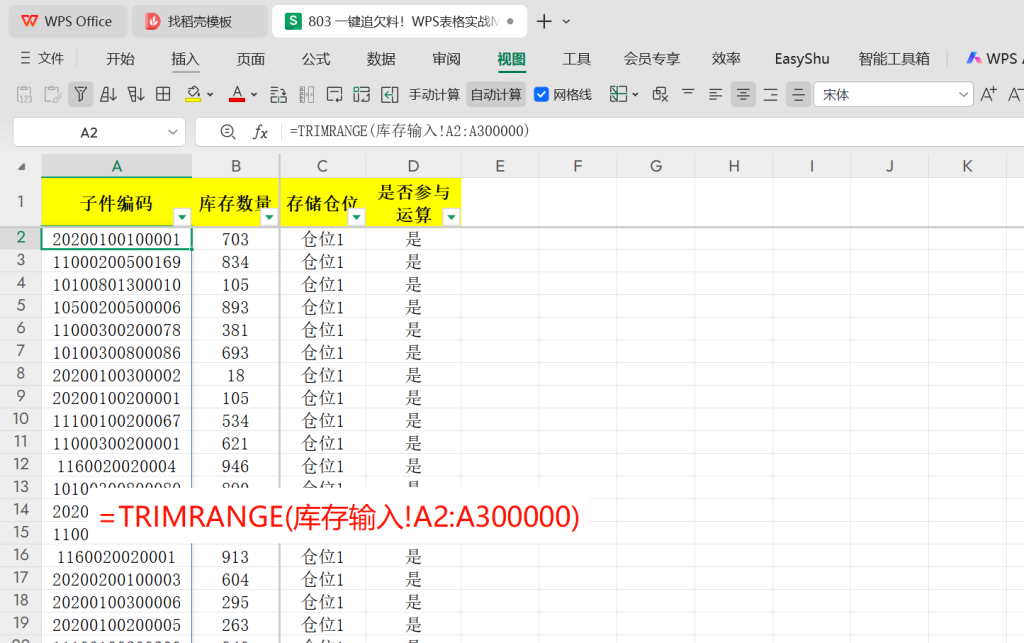Viewport: 1024px width, 643px height.
Task: Click the align left icon
Action: [x=716, y=95]
